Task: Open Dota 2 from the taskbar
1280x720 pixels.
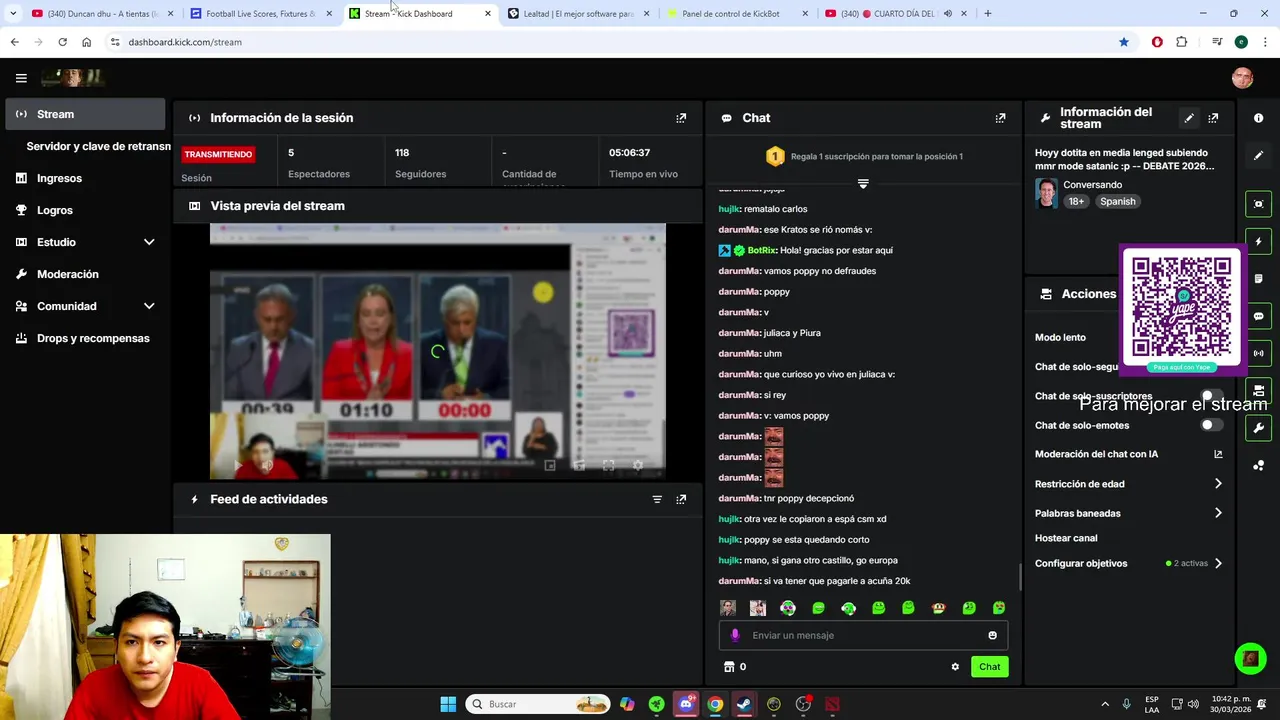Action: (x=832, y=704)
